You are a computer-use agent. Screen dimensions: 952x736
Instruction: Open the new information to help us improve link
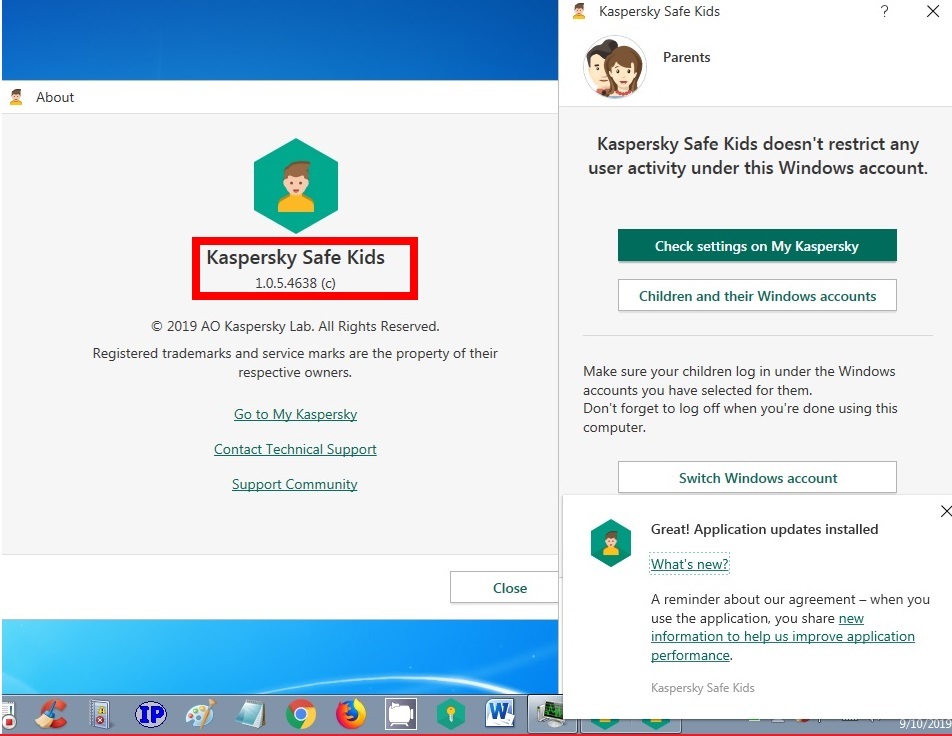783,636
